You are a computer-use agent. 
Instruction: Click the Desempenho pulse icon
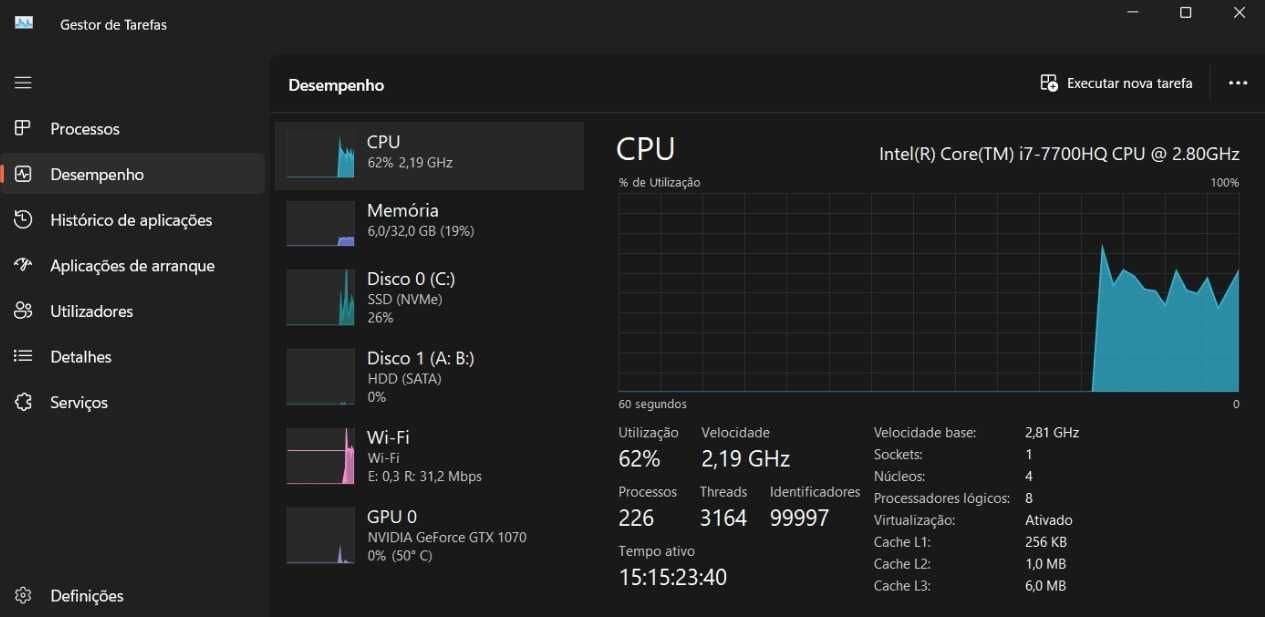(x=23, y=174)
